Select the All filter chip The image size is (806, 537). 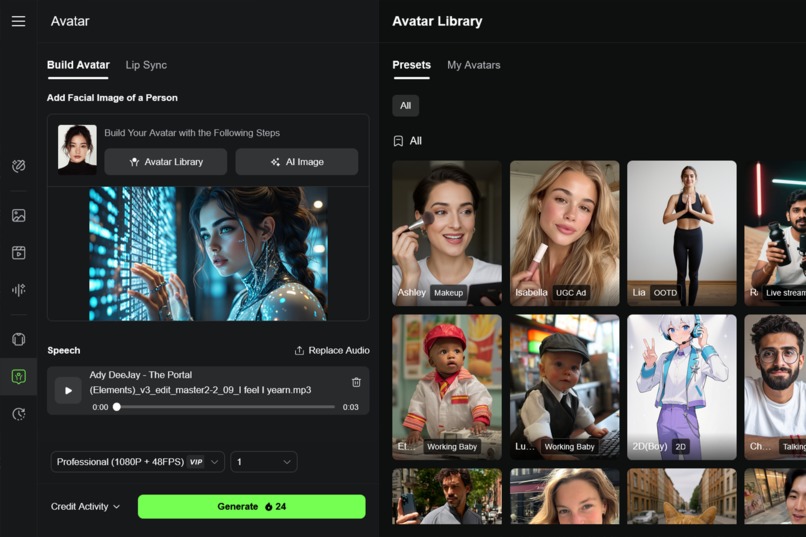(x=406, y=105)
